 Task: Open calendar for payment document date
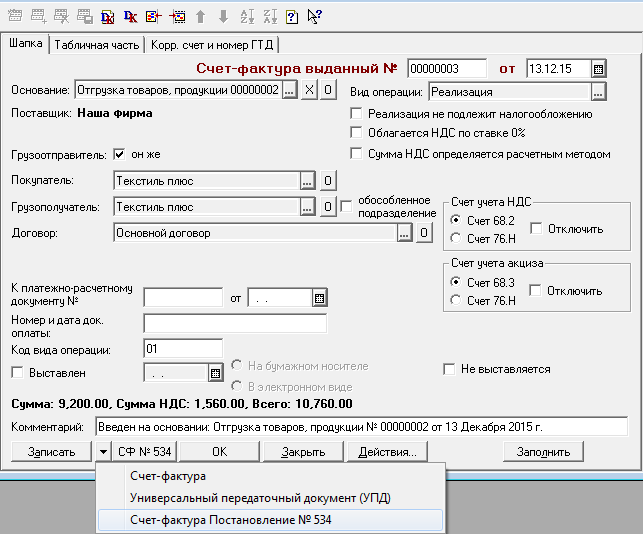point(319,298)
